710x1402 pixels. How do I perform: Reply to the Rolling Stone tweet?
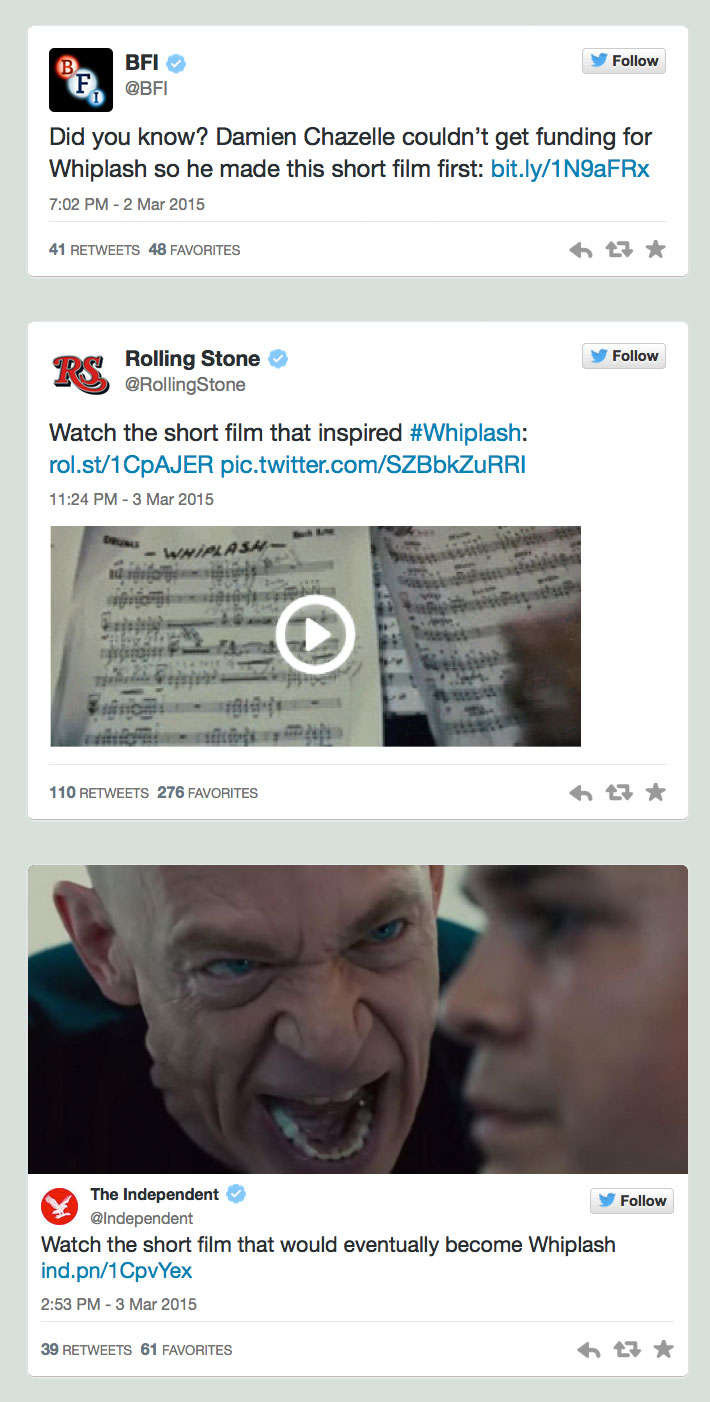pyautogui.click(x=581, y=793)
